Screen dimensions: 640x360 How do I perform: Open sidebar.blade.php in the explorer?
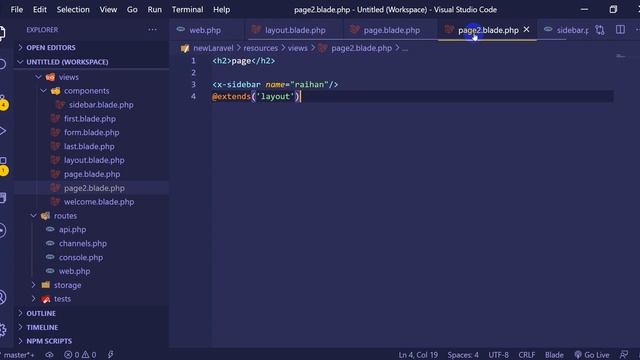click(91, 104)
